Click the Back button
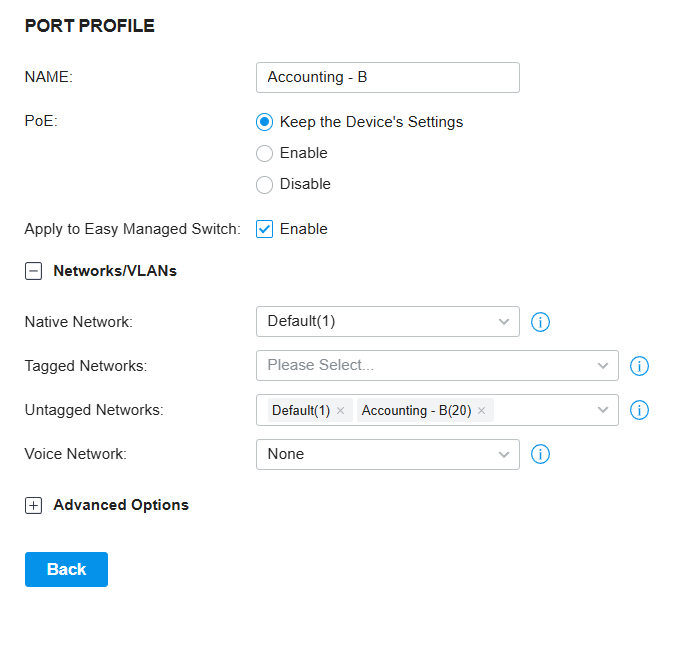 pyautogui.click(x=66, y=569)
